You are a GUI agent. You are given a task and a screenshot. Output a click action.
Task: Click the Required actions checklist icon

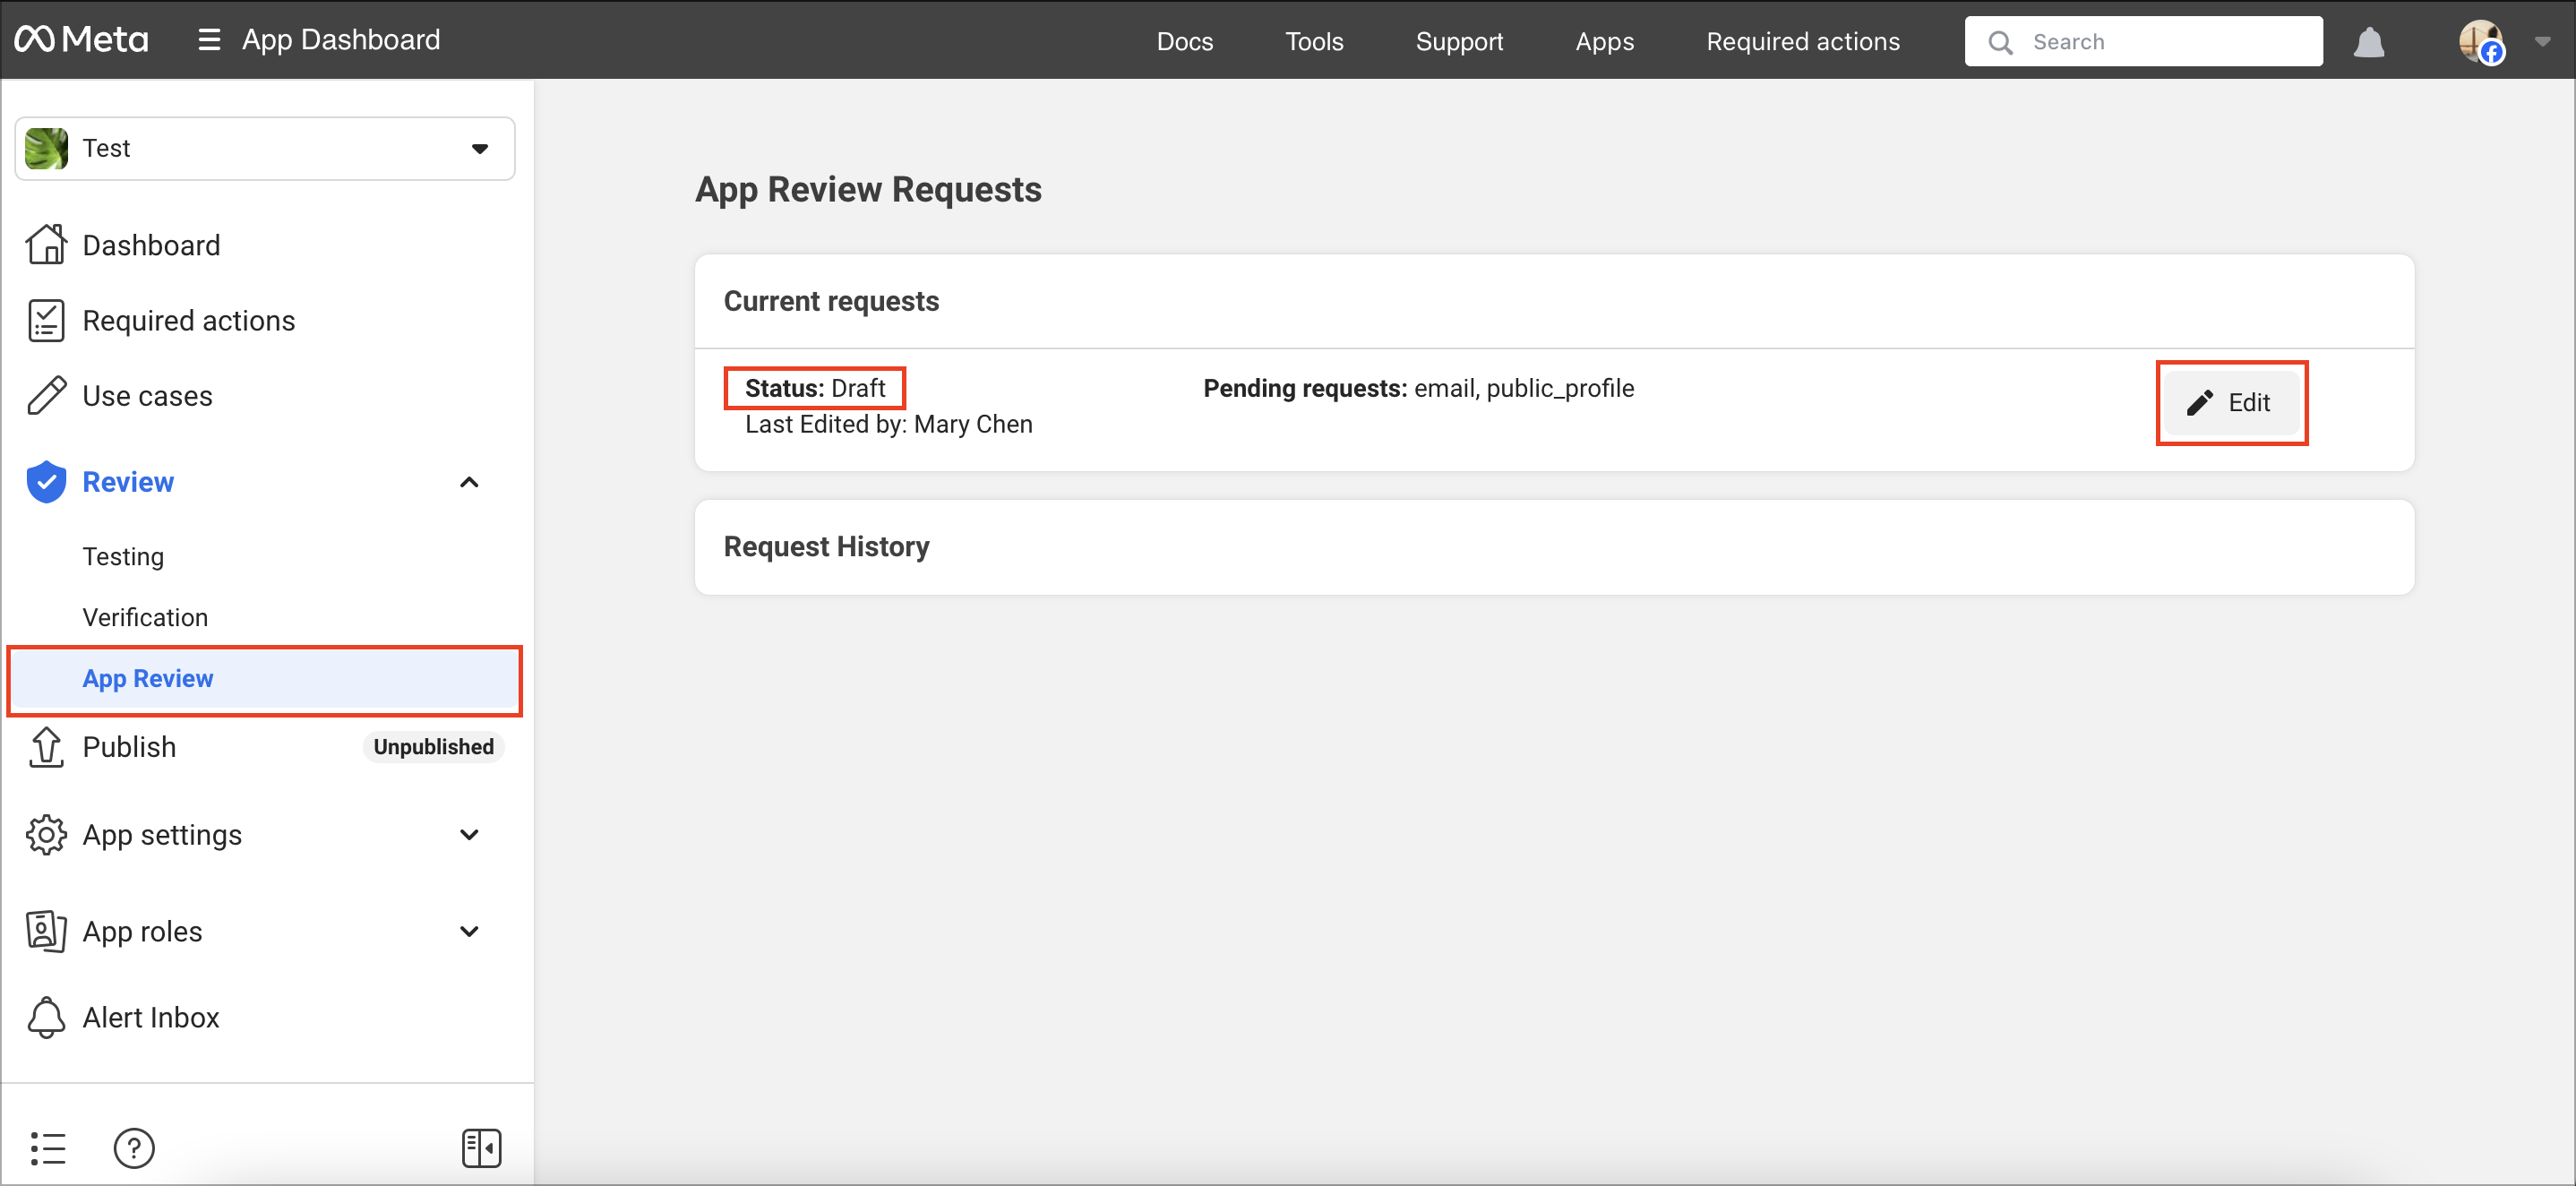pos(46,320)
